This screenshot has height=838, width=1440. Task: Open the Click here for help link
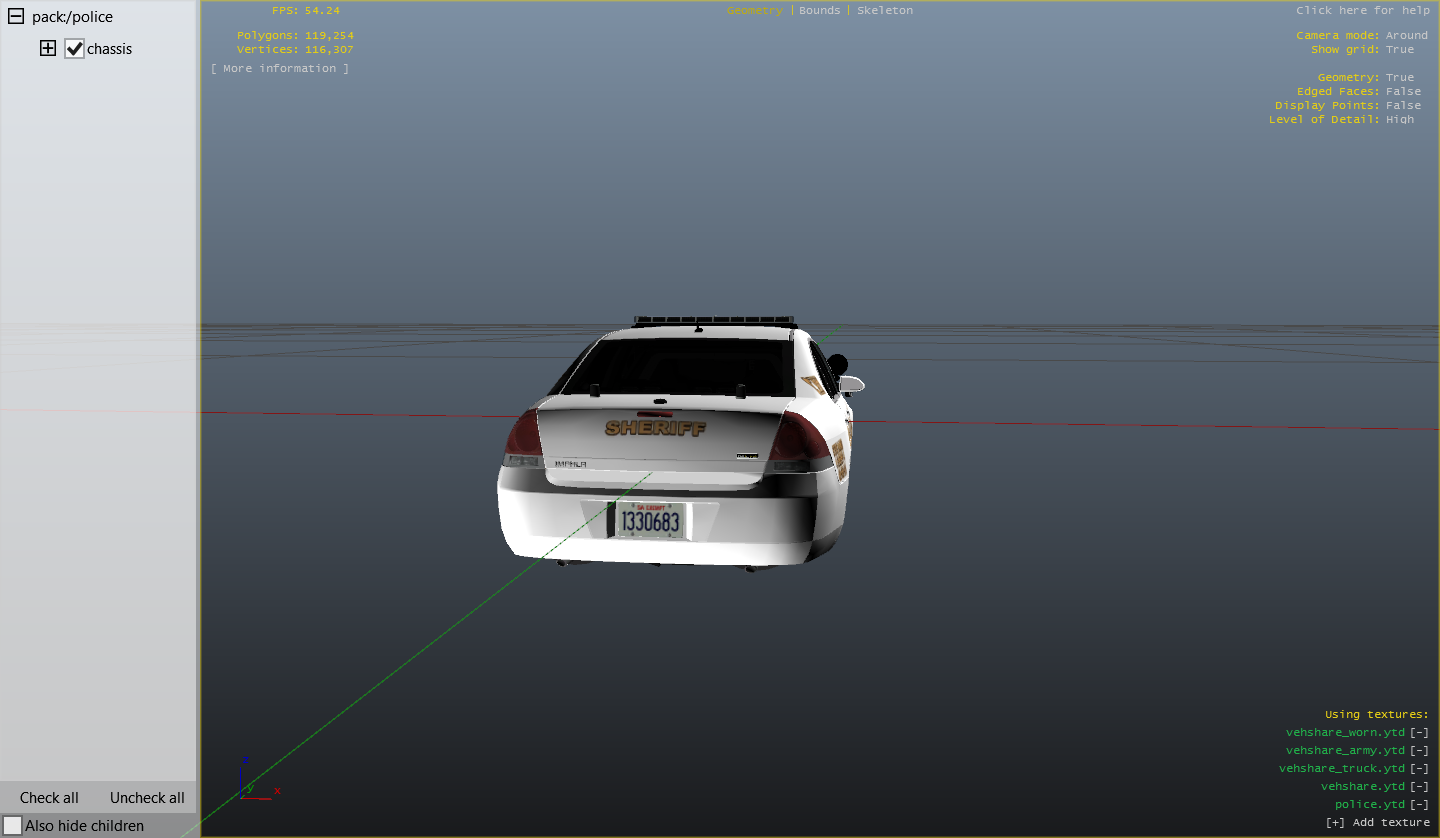pyautogui.click(x=1362, y=10)
